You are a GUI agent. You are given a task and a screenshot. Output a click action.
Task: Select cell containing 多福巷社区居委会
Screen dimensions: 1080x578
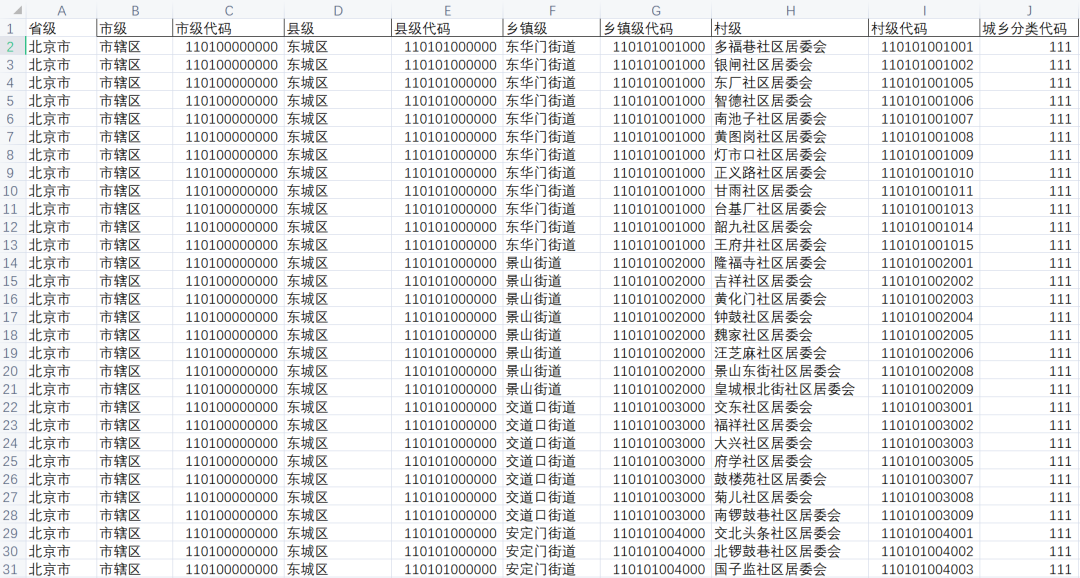tap(790, 46)
